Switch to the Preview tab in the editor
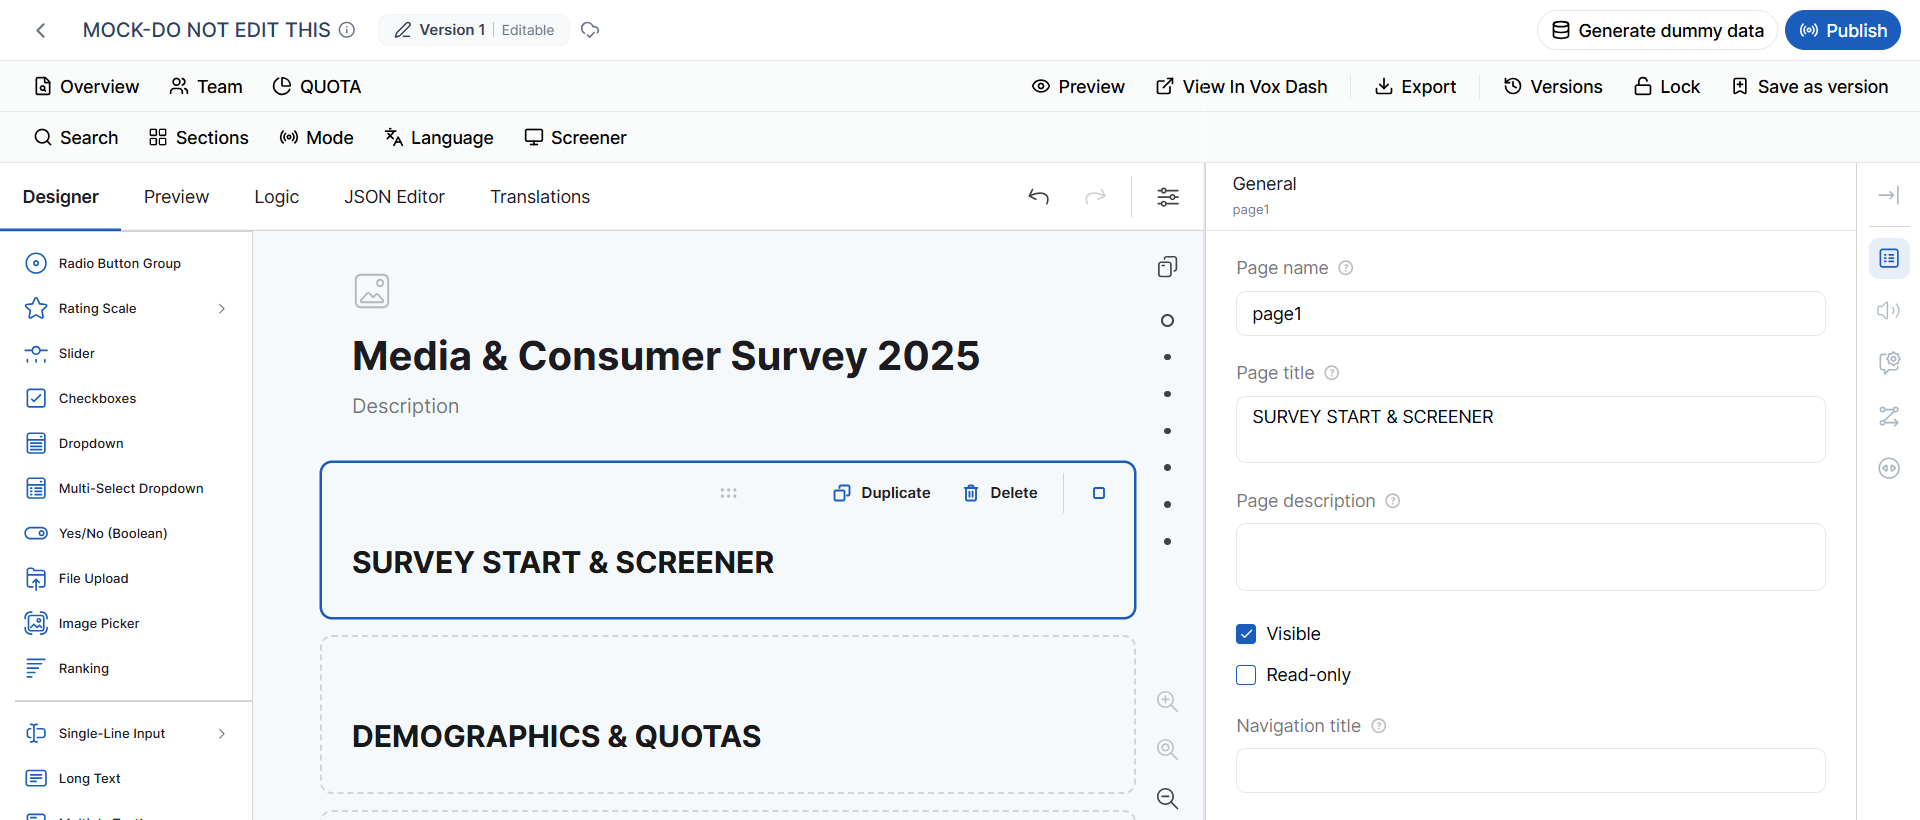 point(176,197)
